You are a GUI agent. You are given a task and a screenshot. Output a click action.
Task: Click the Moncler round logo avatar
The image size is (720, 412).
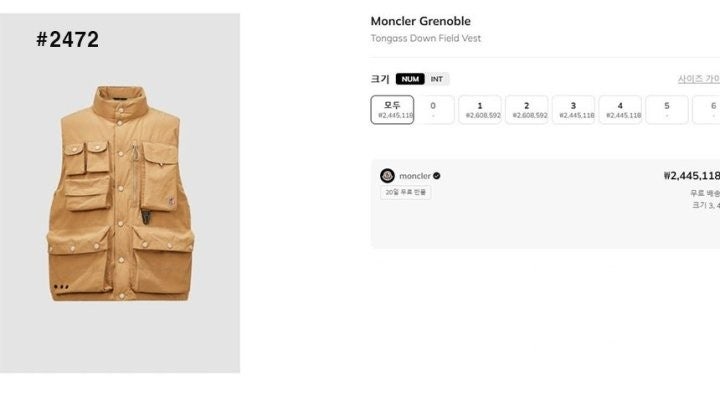pyautogui.click(x=387, y=175)
